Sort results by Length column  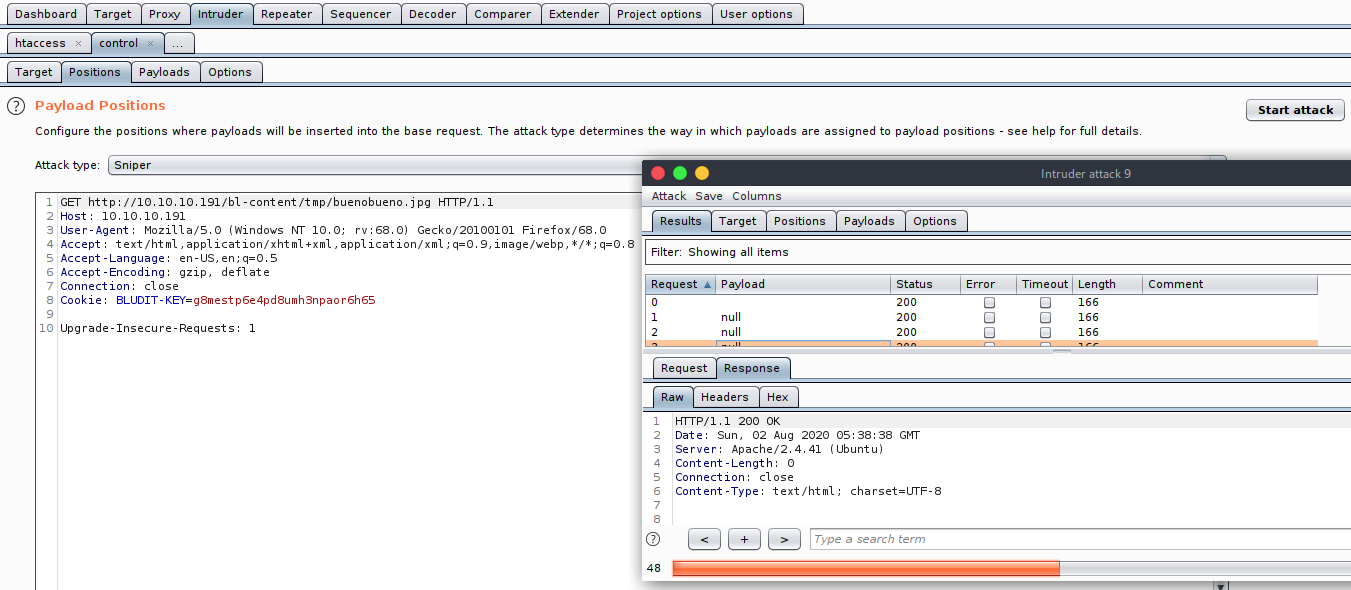point(1106,284)
